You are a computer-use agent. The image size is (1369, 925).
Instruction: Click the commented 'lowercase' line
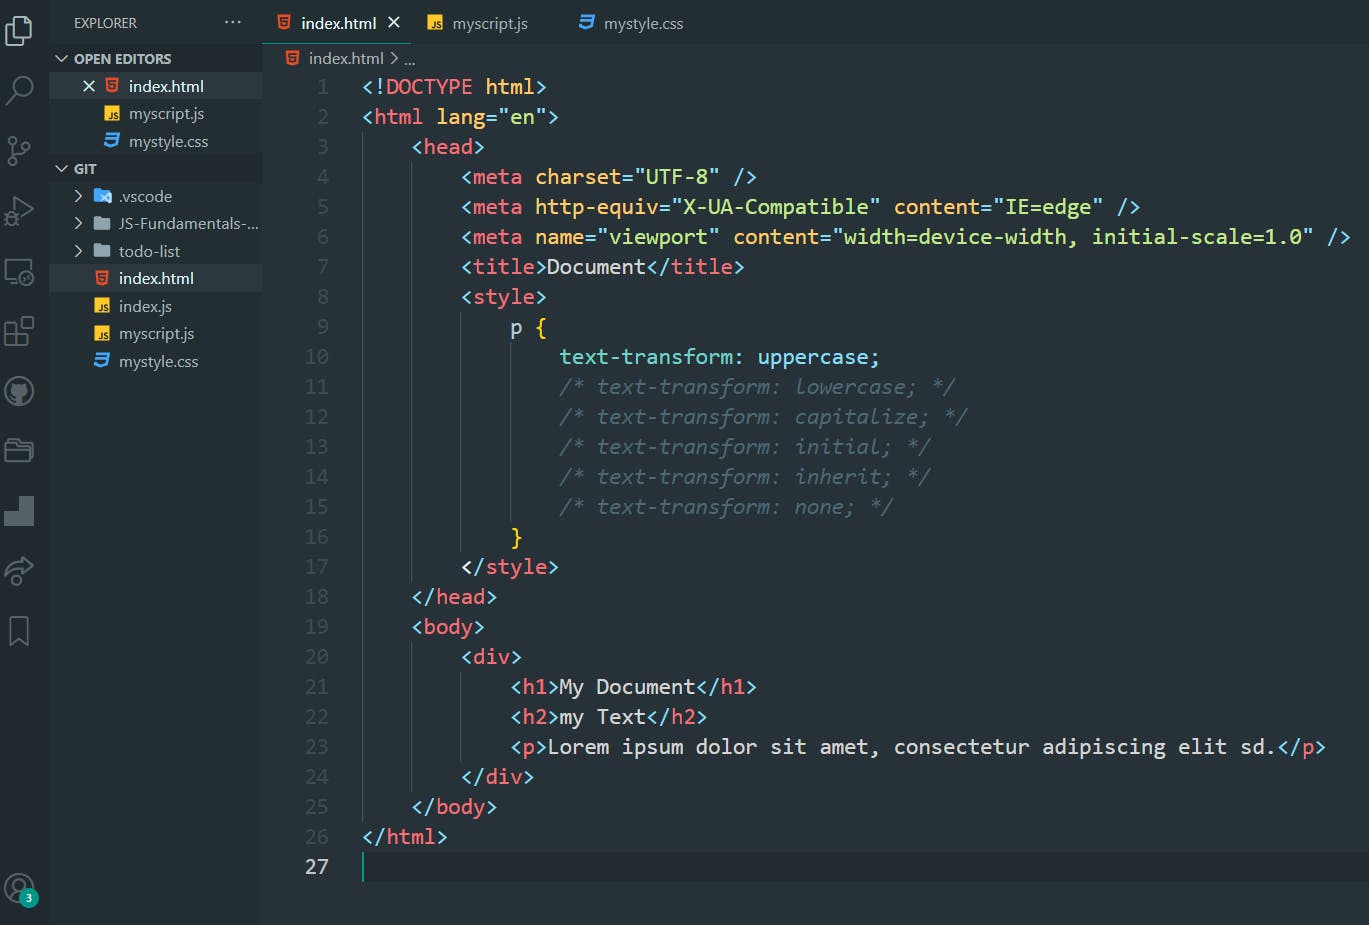757,387
